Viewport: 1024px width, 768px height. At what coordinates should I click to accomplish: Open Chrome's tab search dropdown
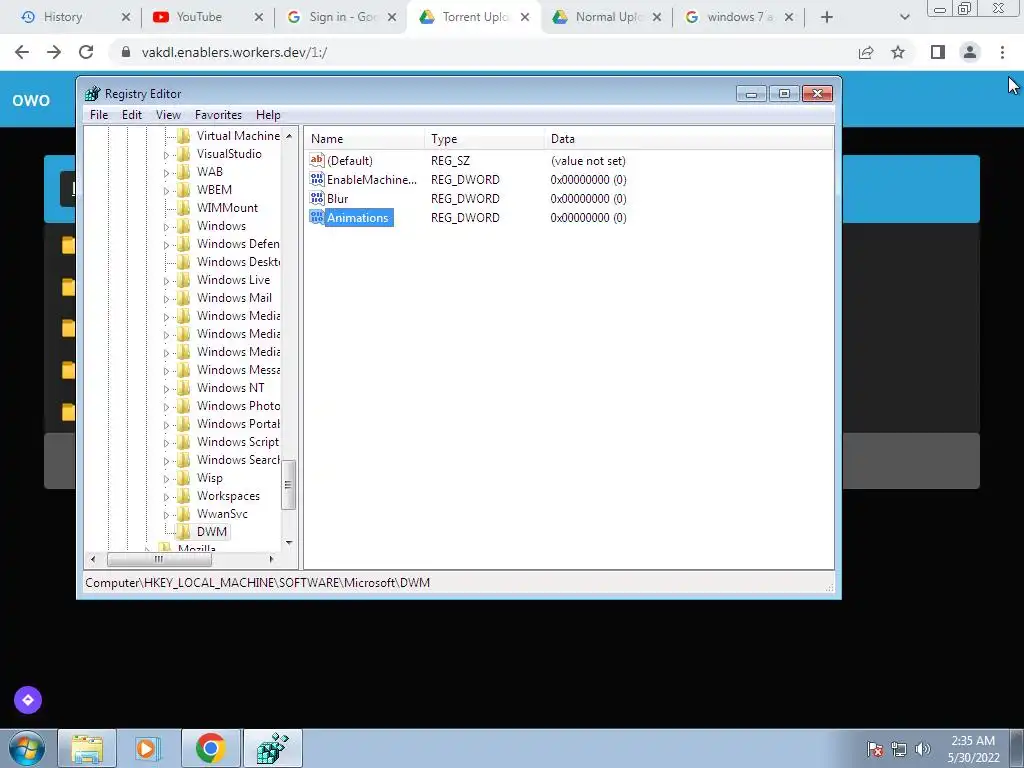pos(904,17)
